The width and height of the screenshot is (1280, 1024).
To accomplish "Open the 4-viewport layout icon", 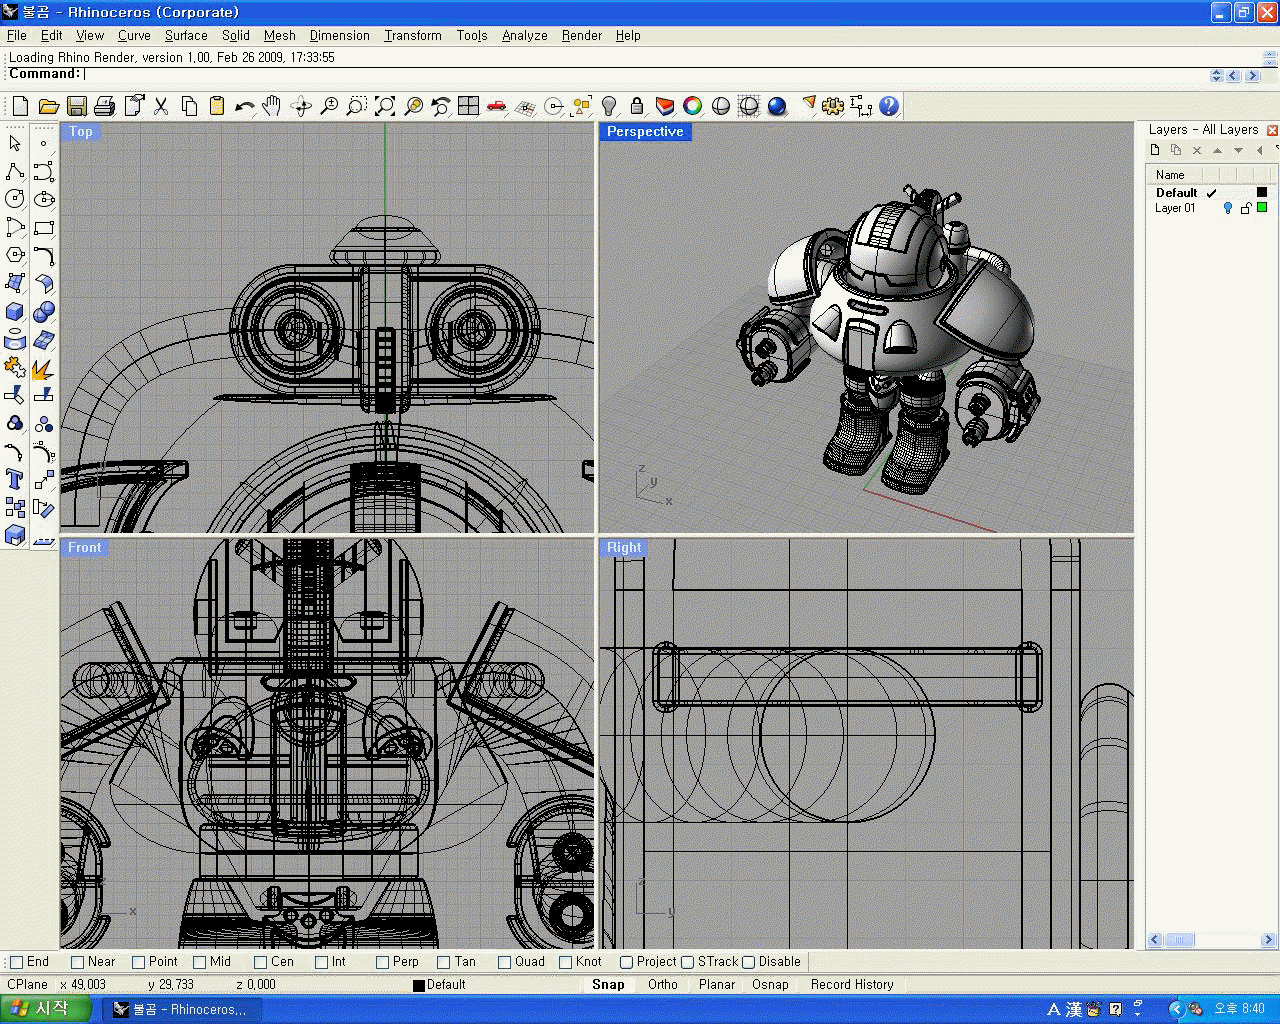I will coord(468,106).
